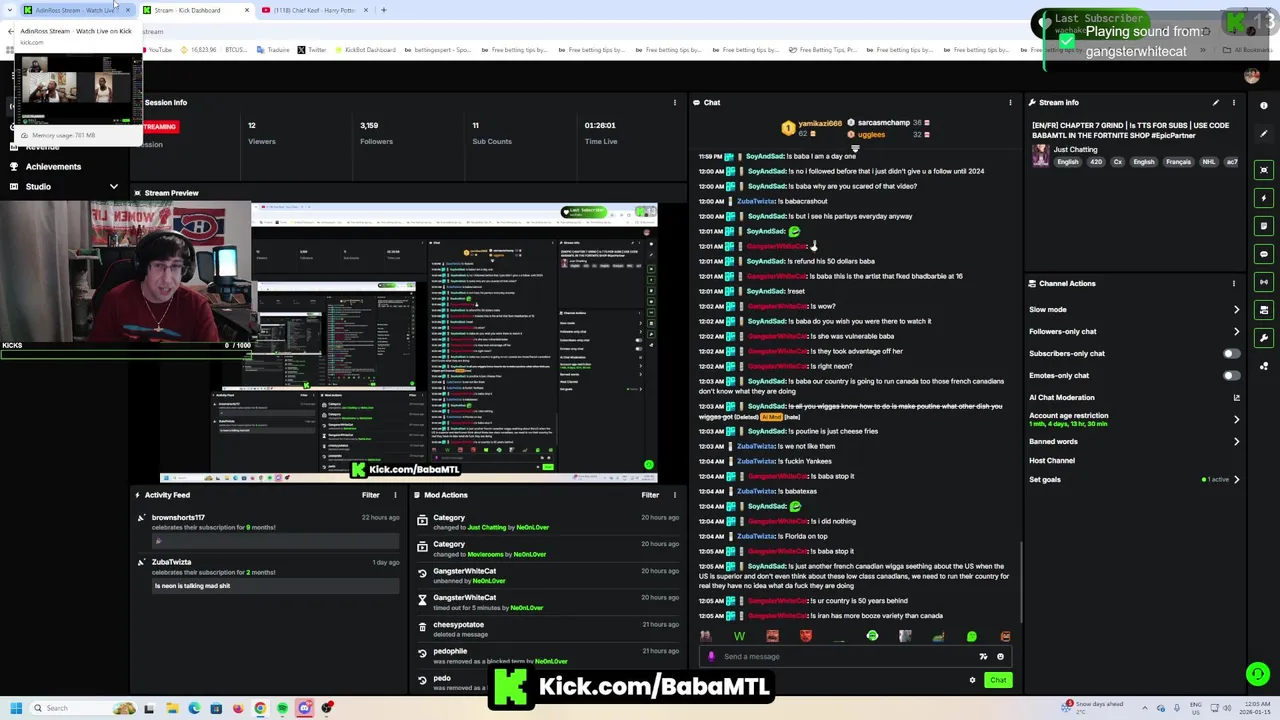
Task: Click the NHL stream tag
Action: coord(1208,162)
